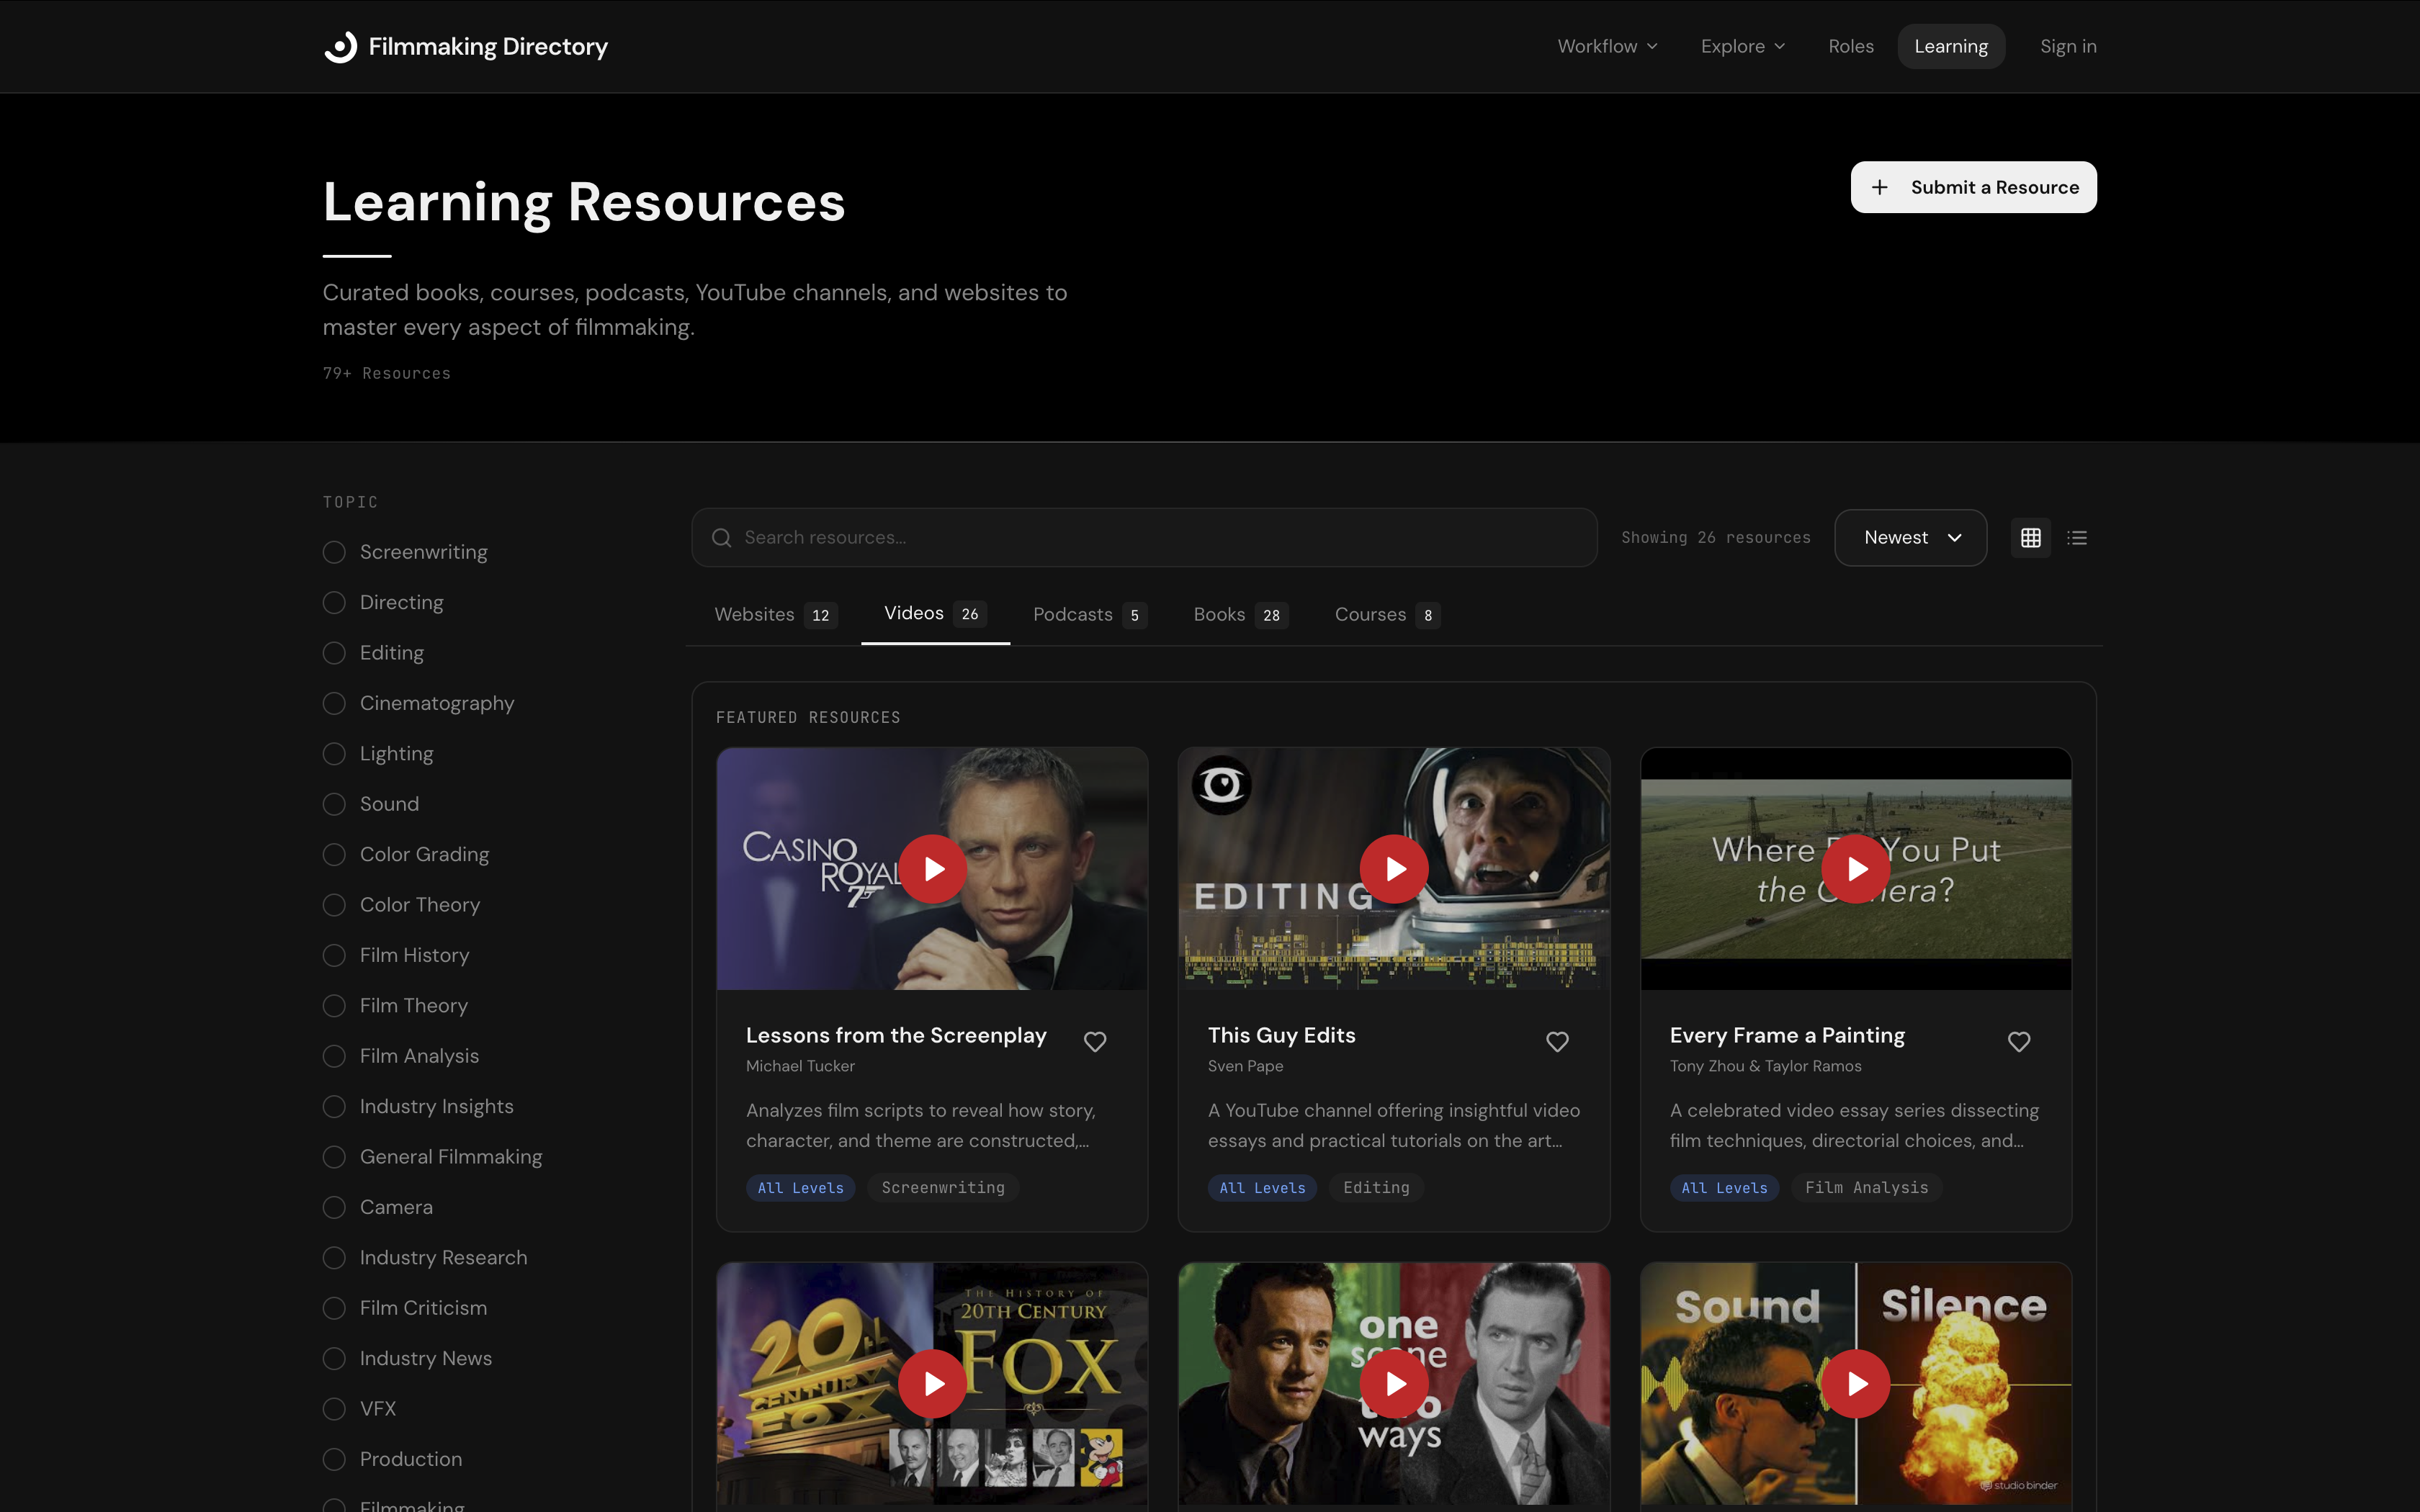Play the This Guy Edits featured video
The image size is (2420, 1512).
coord(1393,868)
